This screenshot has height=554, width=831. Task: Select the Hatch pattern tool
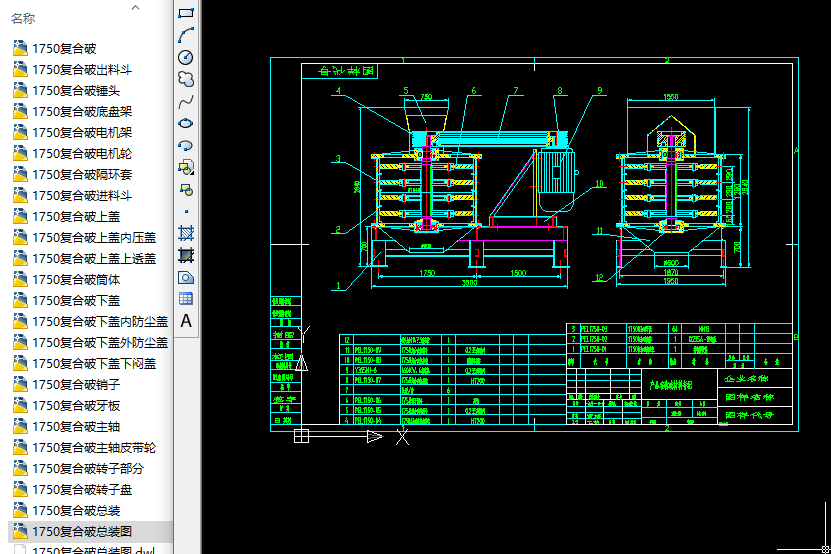coord(186,233)
